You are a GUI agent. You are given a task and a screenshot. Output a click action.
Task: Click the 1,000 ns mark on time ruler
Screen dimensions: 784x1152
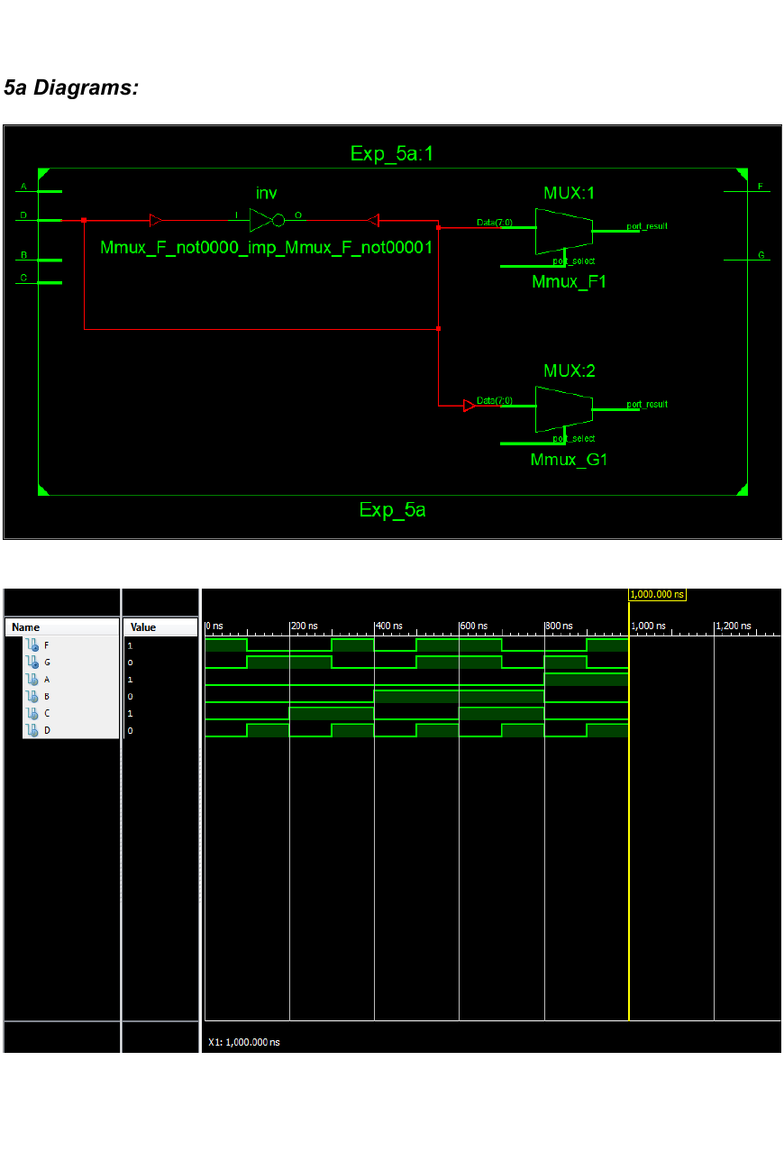[648, 626]
